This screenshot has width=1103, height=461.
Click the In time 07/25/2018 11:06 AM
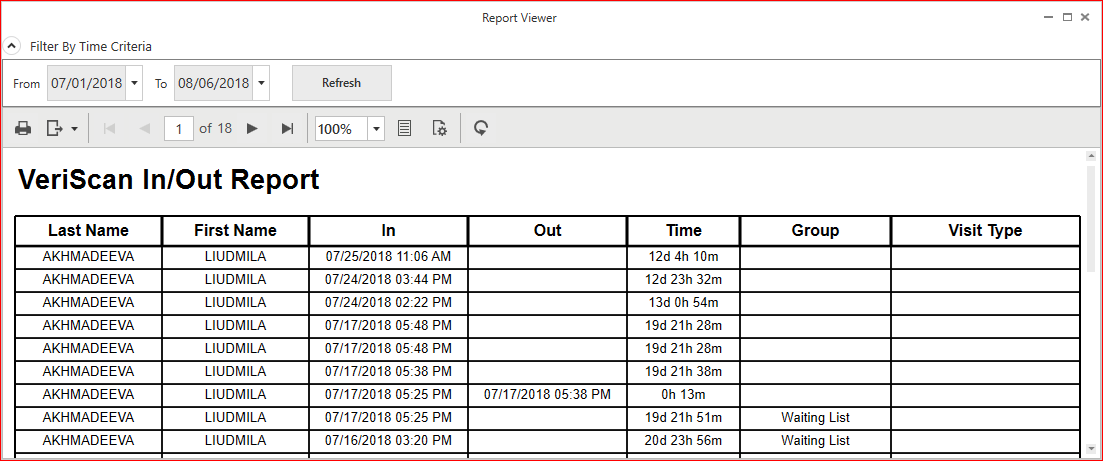(388, 257)
